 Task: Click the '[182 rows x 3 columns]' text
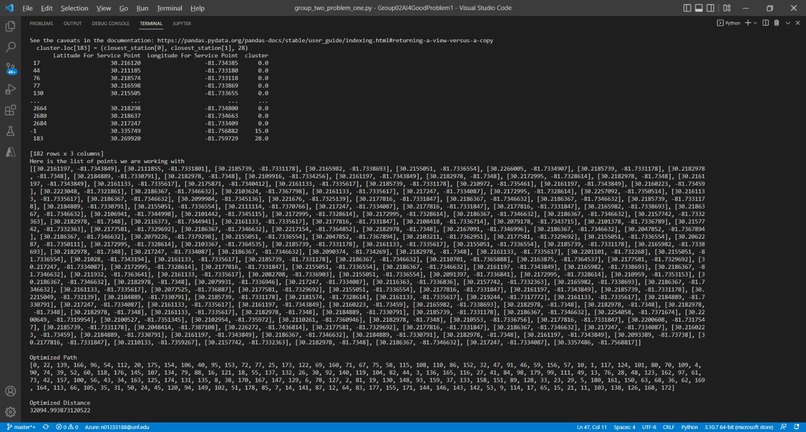point(66,154)
